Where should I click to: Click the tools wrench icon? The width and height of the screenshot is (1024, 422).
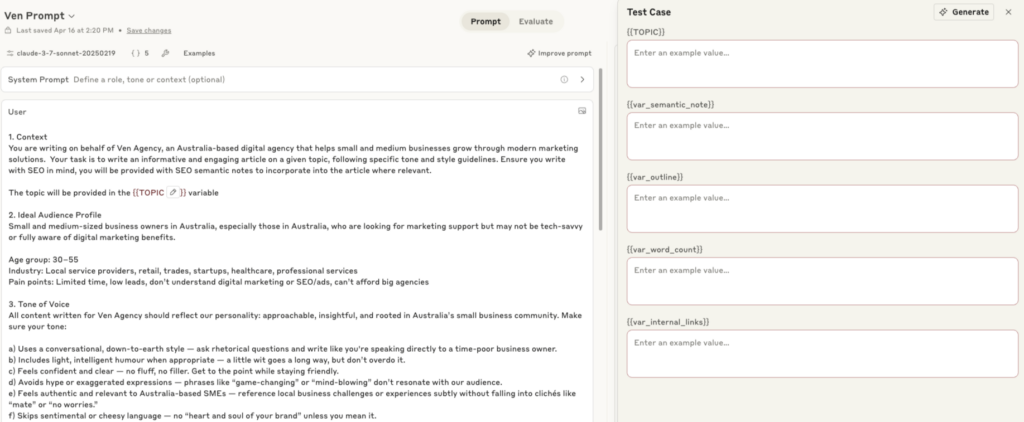(x=165, y=53)
